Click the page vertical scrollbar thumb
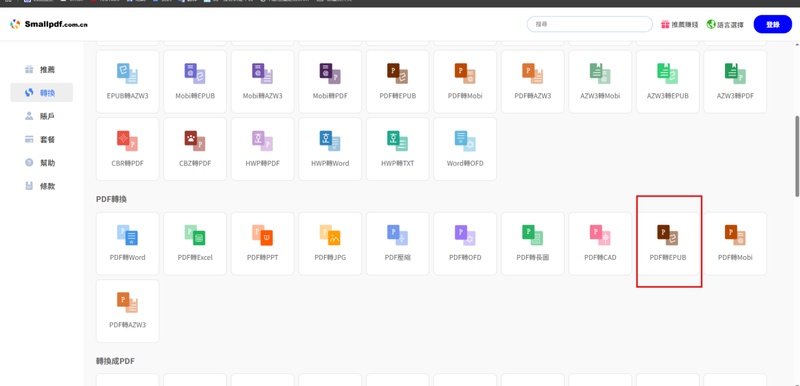The height and width of the screenshot is (386, 800). pos(797,156)
